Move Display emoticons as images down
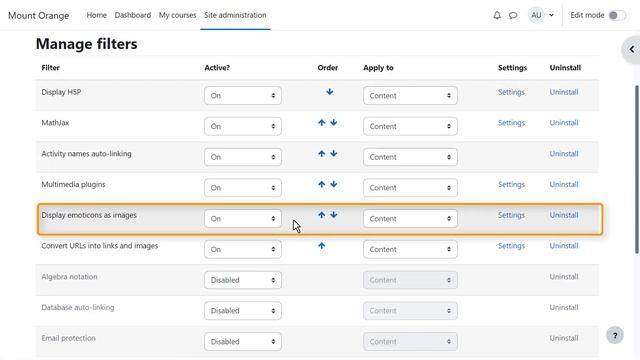 click(333, 215)
